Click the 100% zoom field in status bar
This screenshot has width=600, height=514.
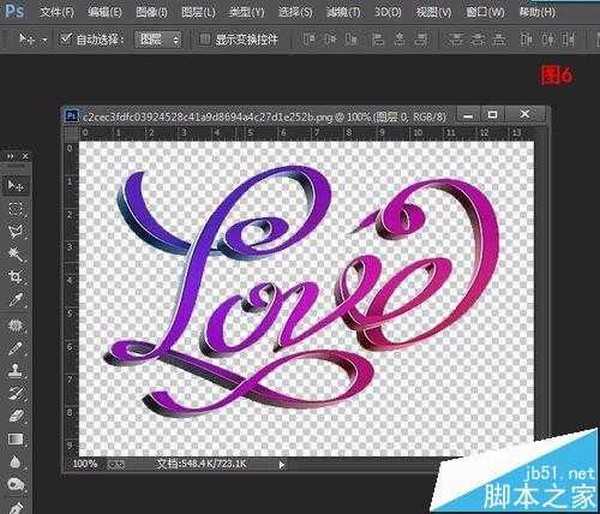(86, 464)
